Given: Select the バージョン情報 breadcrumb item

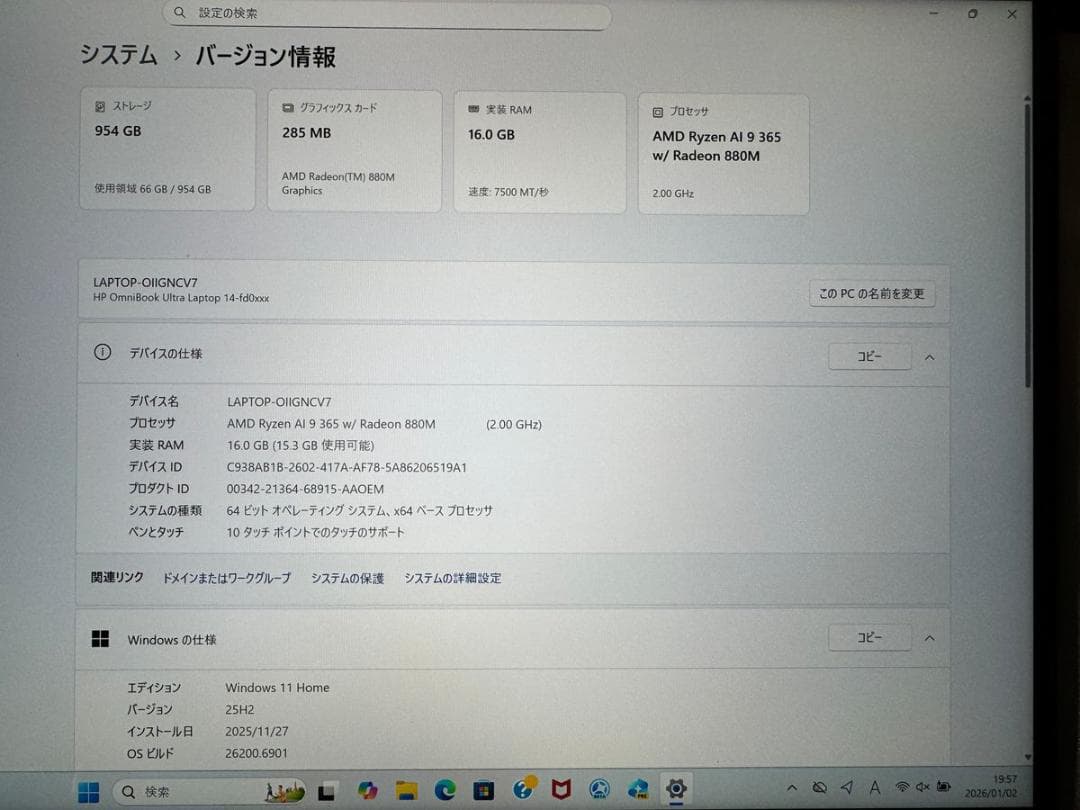Looking at the screenshot, I should click(264, 57).
